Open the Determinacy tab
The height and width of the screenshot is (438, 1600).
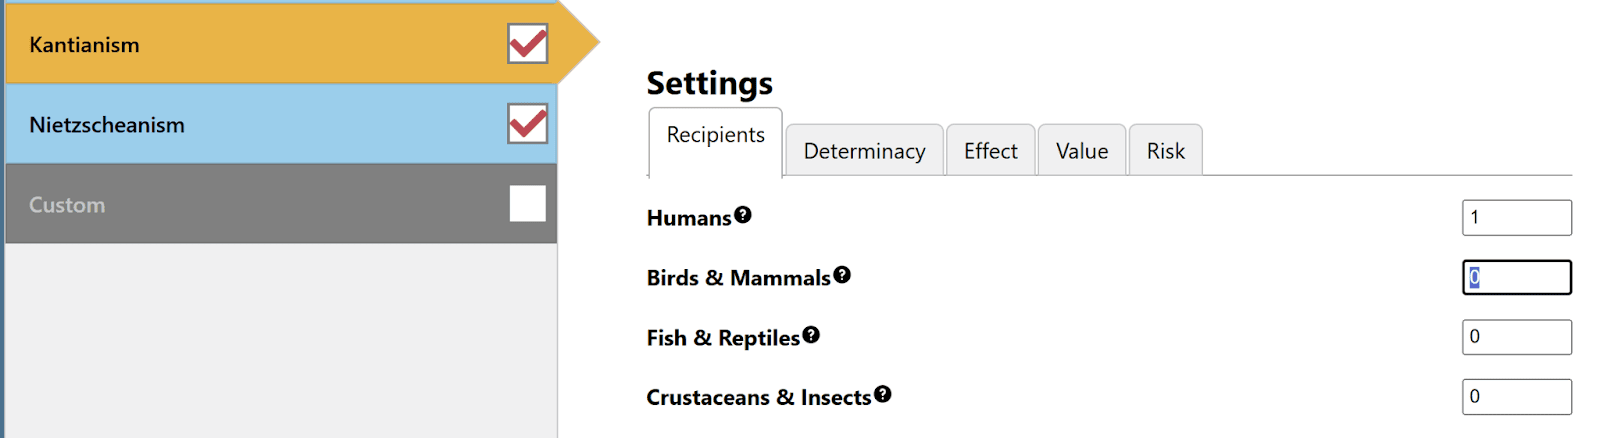(864, 151)
